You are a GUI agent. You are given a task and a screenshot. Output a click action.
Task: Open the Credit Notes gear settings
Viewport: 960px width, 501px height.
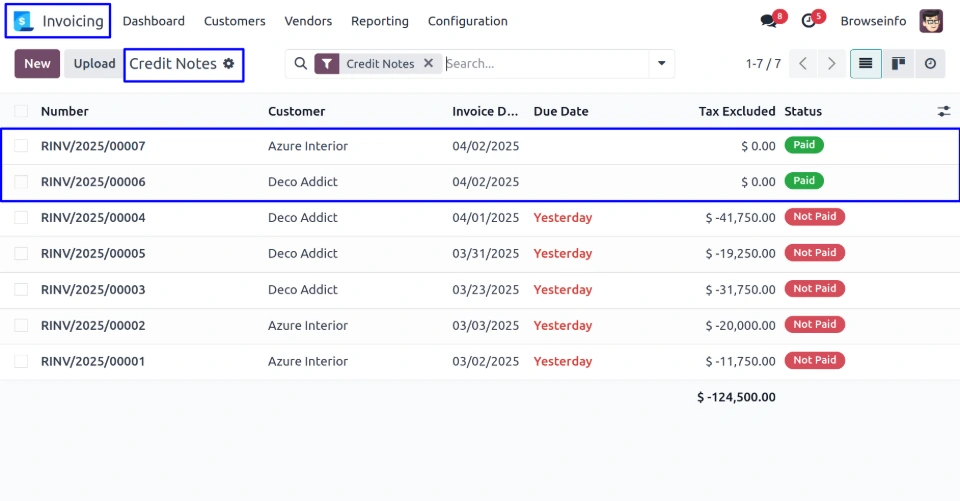point(229,63)
